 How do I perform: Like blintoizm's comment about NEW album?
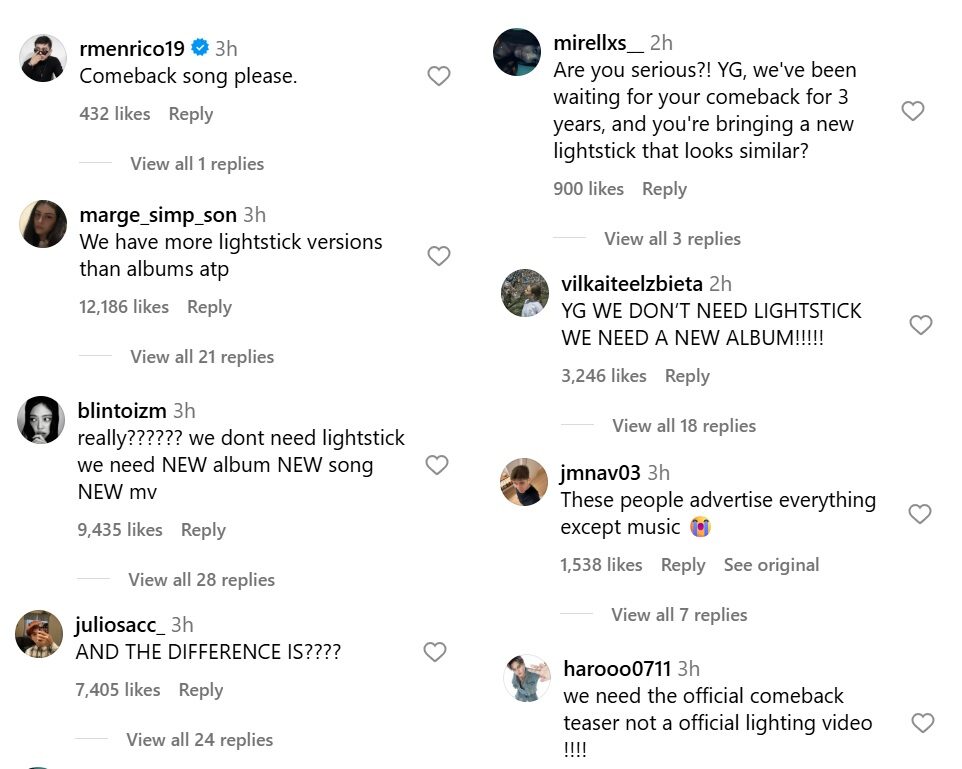(436, 464)
